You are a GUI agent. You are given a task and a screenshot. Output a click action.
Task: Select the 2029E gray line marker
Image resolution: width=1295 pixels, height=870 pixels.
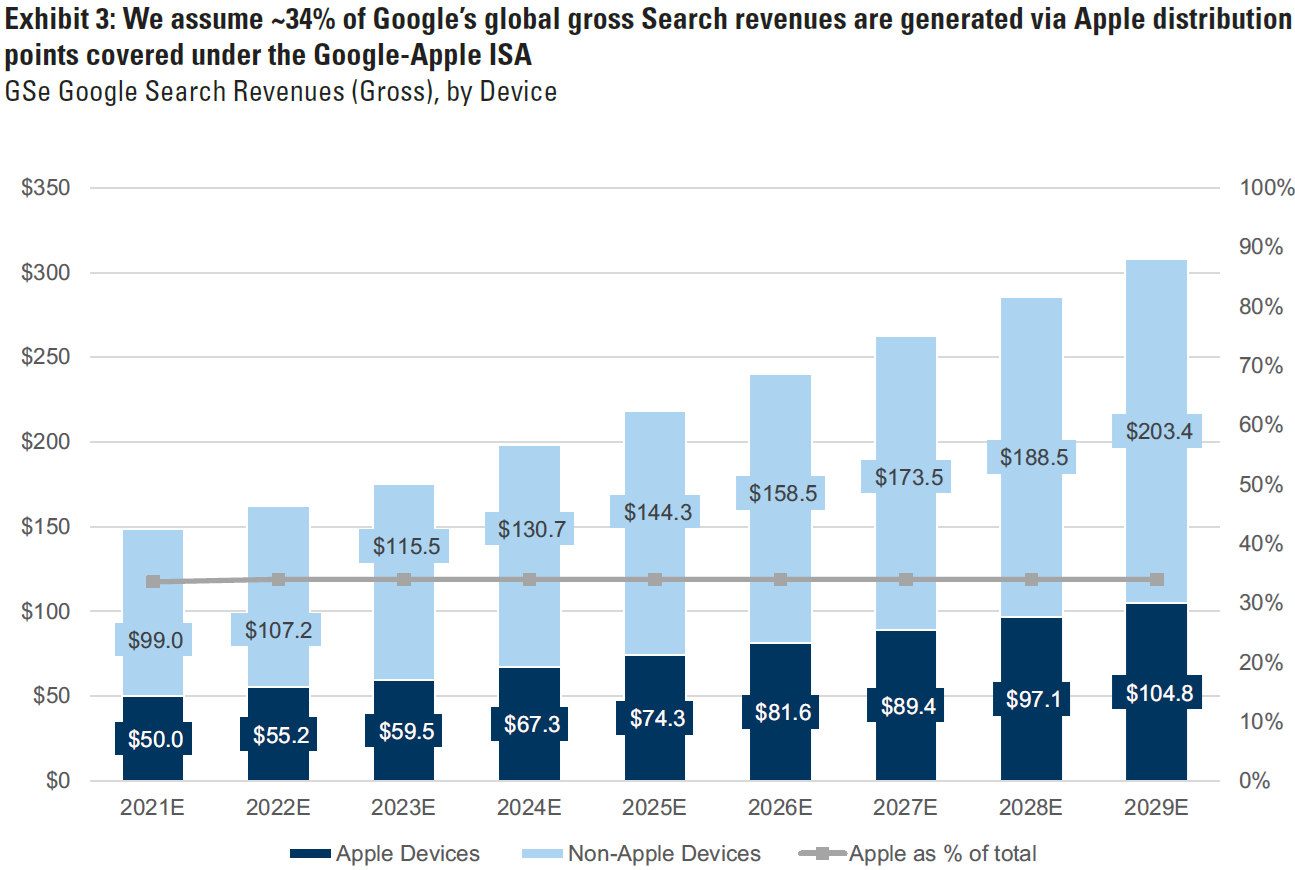(x=1156, y=580)
